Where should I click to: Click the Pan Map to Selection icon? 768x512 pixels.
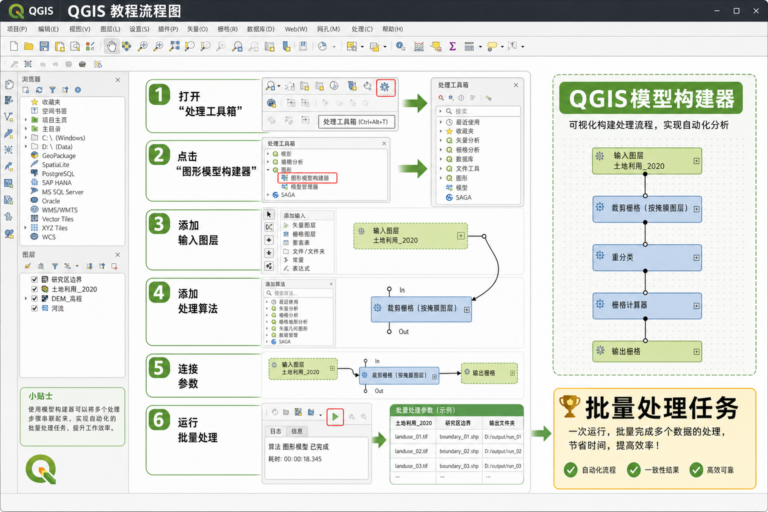pos(127,46)
